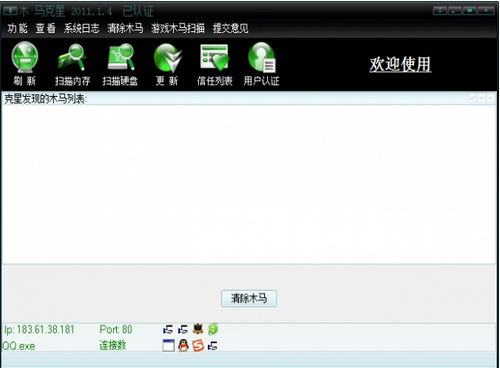
Task: Click the orange Sogou S icon
Action: point(198,345)
